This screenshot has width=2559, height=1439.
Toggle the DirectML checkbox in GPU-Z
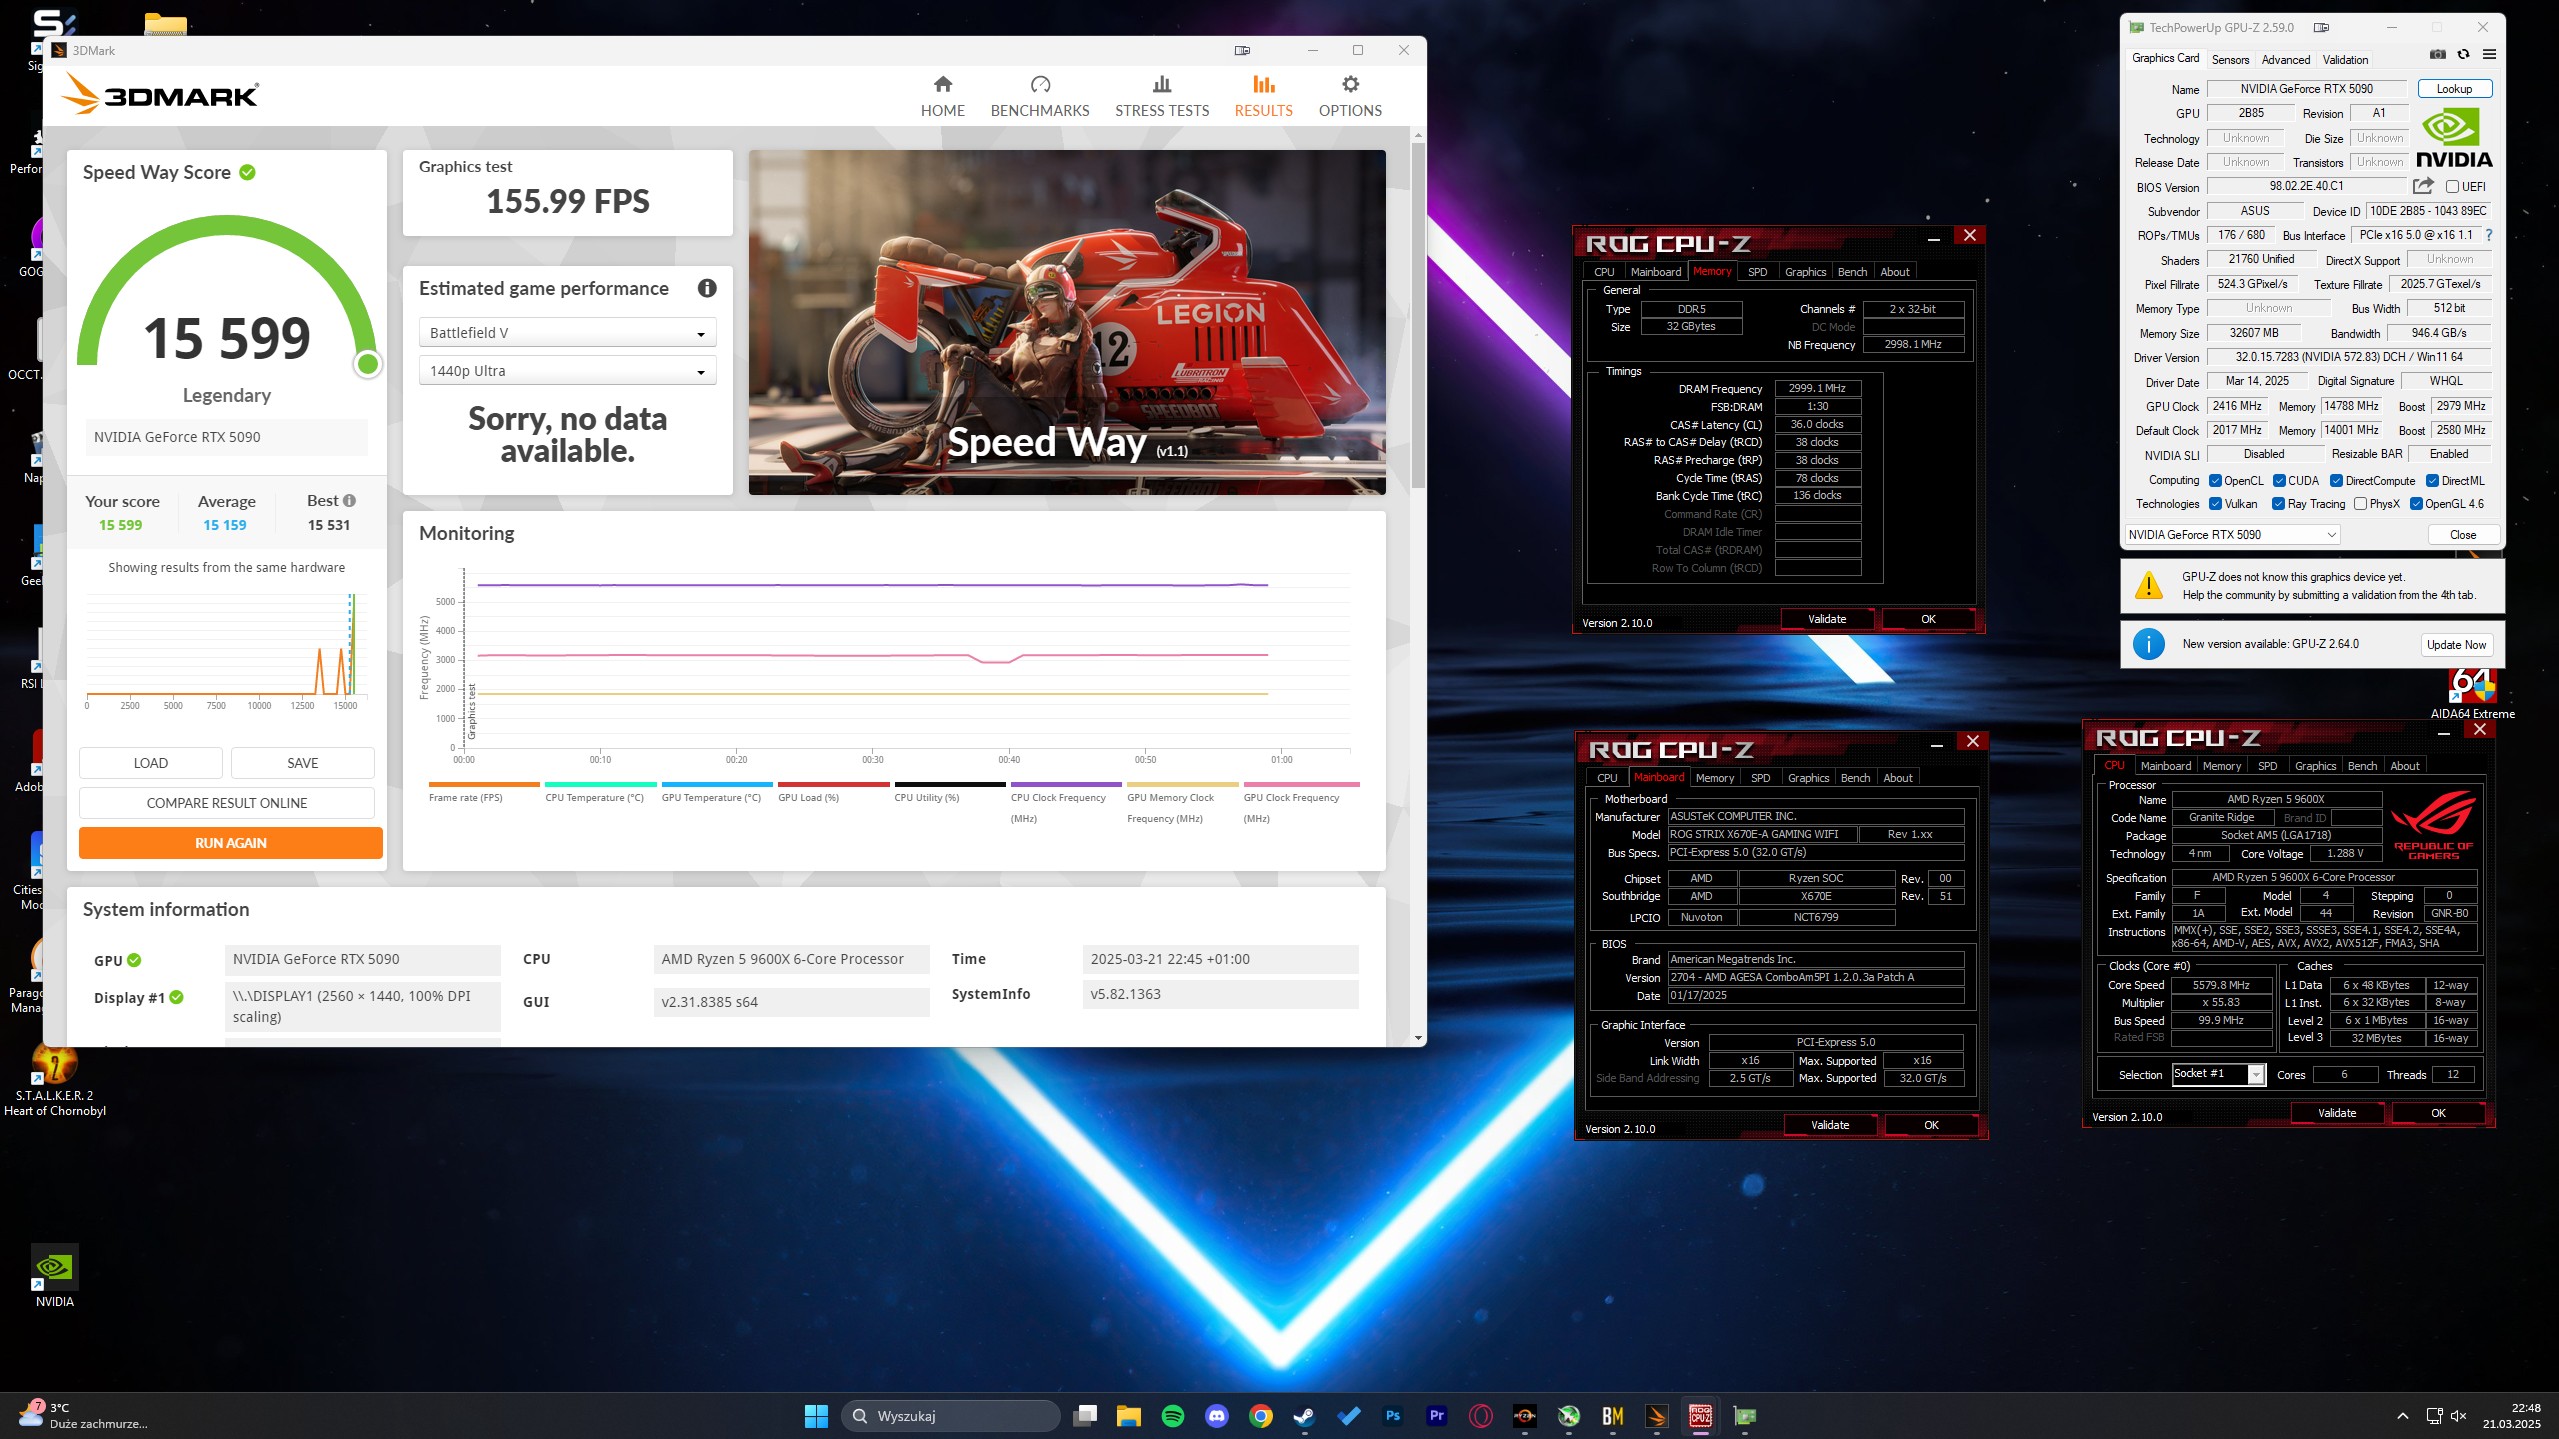(x=2432, y=481)
